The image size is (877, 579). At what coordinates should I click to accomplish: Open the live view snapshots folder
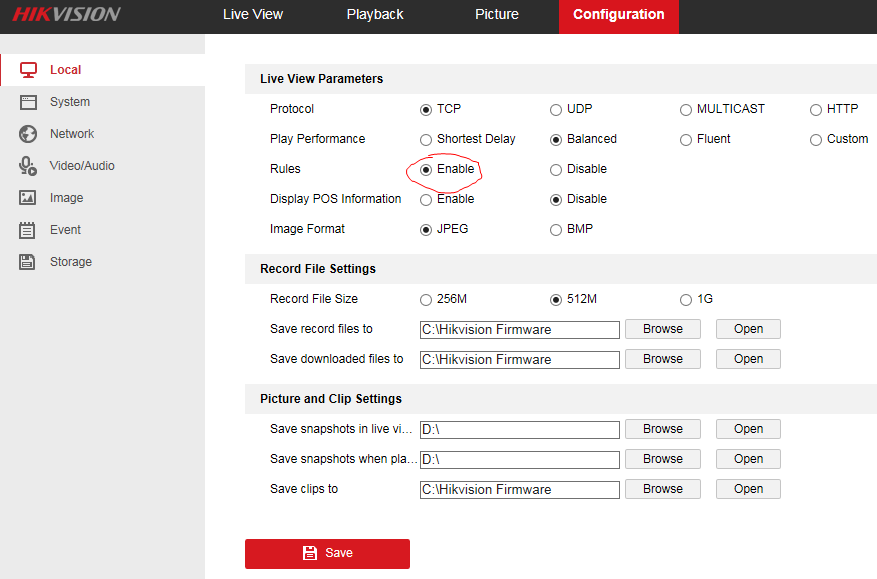748,429
